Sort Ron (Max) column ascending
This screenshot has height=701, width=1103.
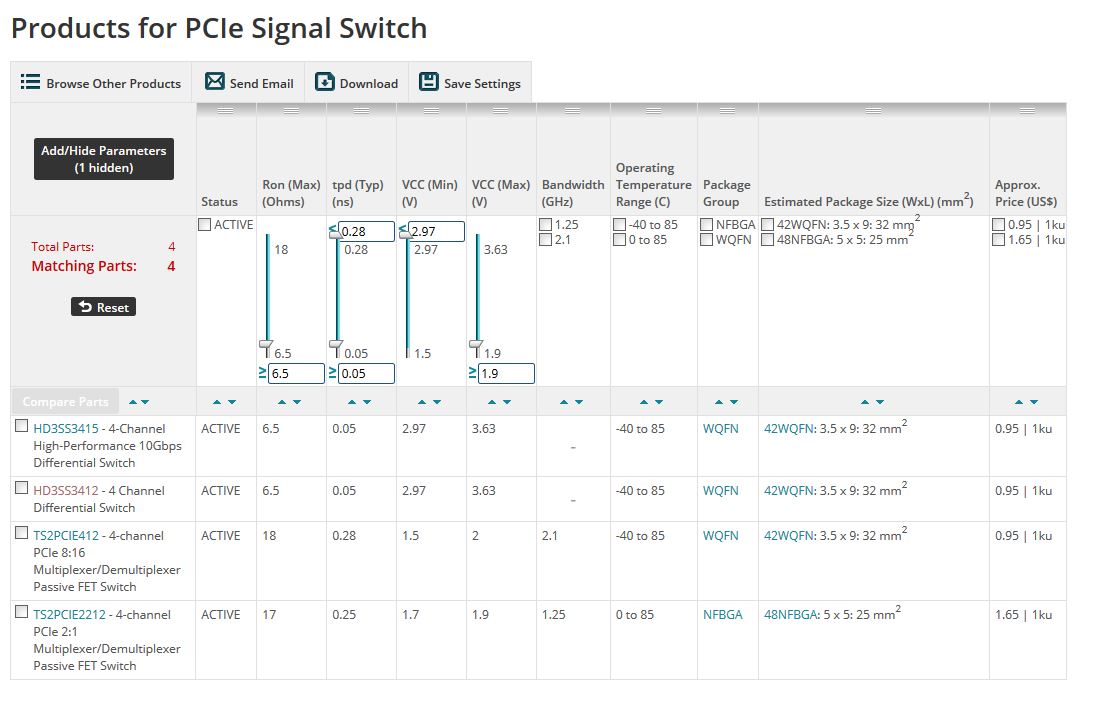pyautogui.click(x=282, y=402)
